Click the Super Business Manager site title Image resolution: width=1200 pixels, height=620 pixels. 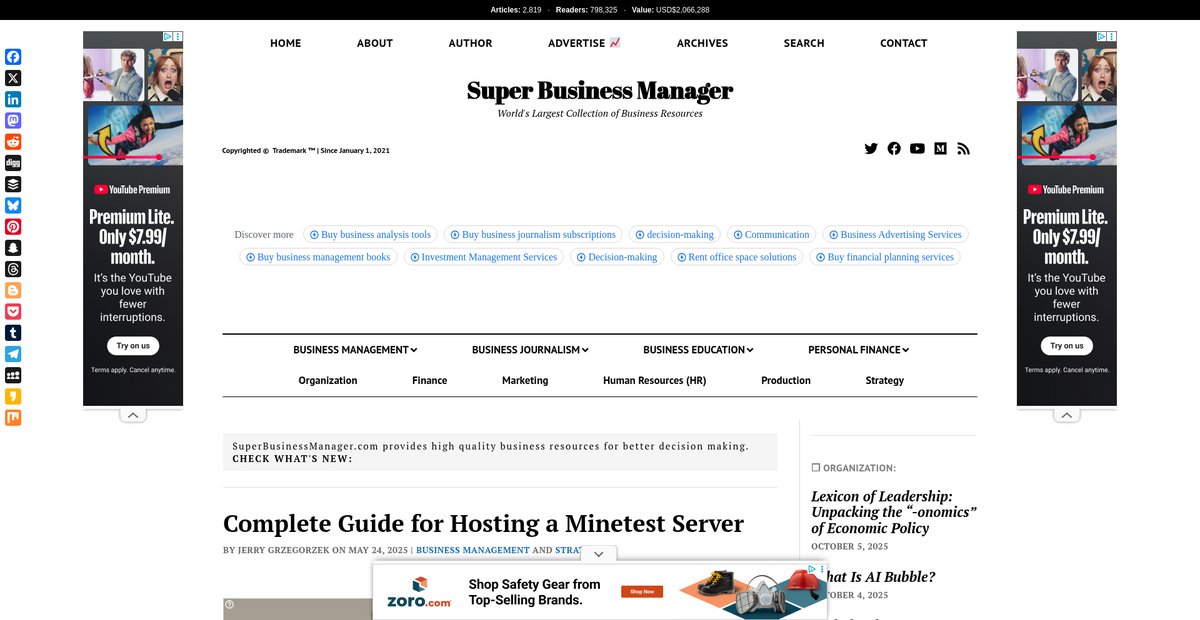[600, 90]
